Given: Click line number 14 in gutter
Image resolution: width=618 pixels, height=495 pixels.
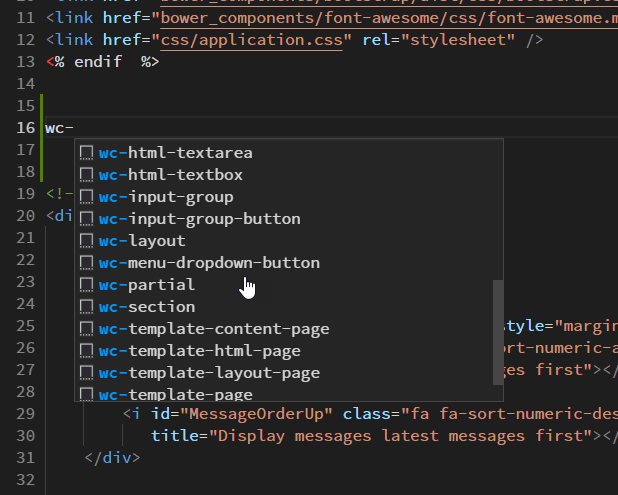Looking at the screenshot, I should point(26,84).
